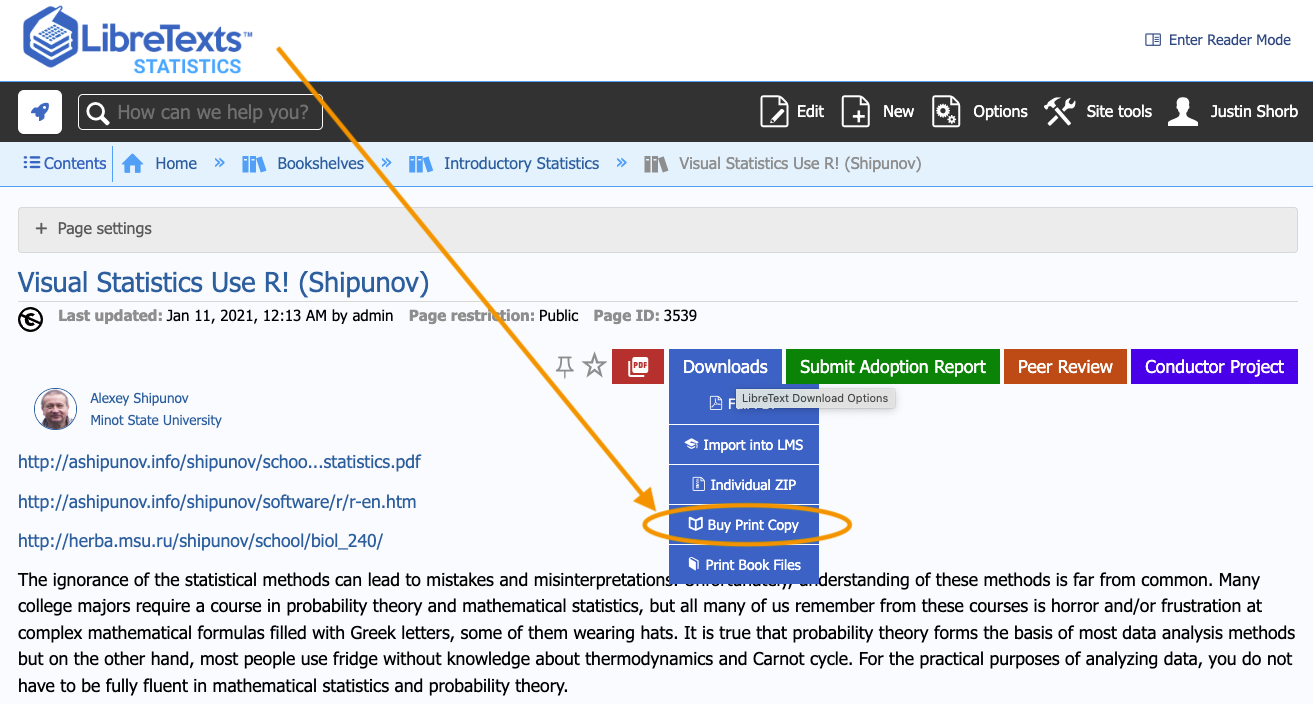Click the Home house icon in breadcrumbs
Image resolution: width=1313 pixels, height=704 pixels.
pyautogui.click(x=133, y=164)
